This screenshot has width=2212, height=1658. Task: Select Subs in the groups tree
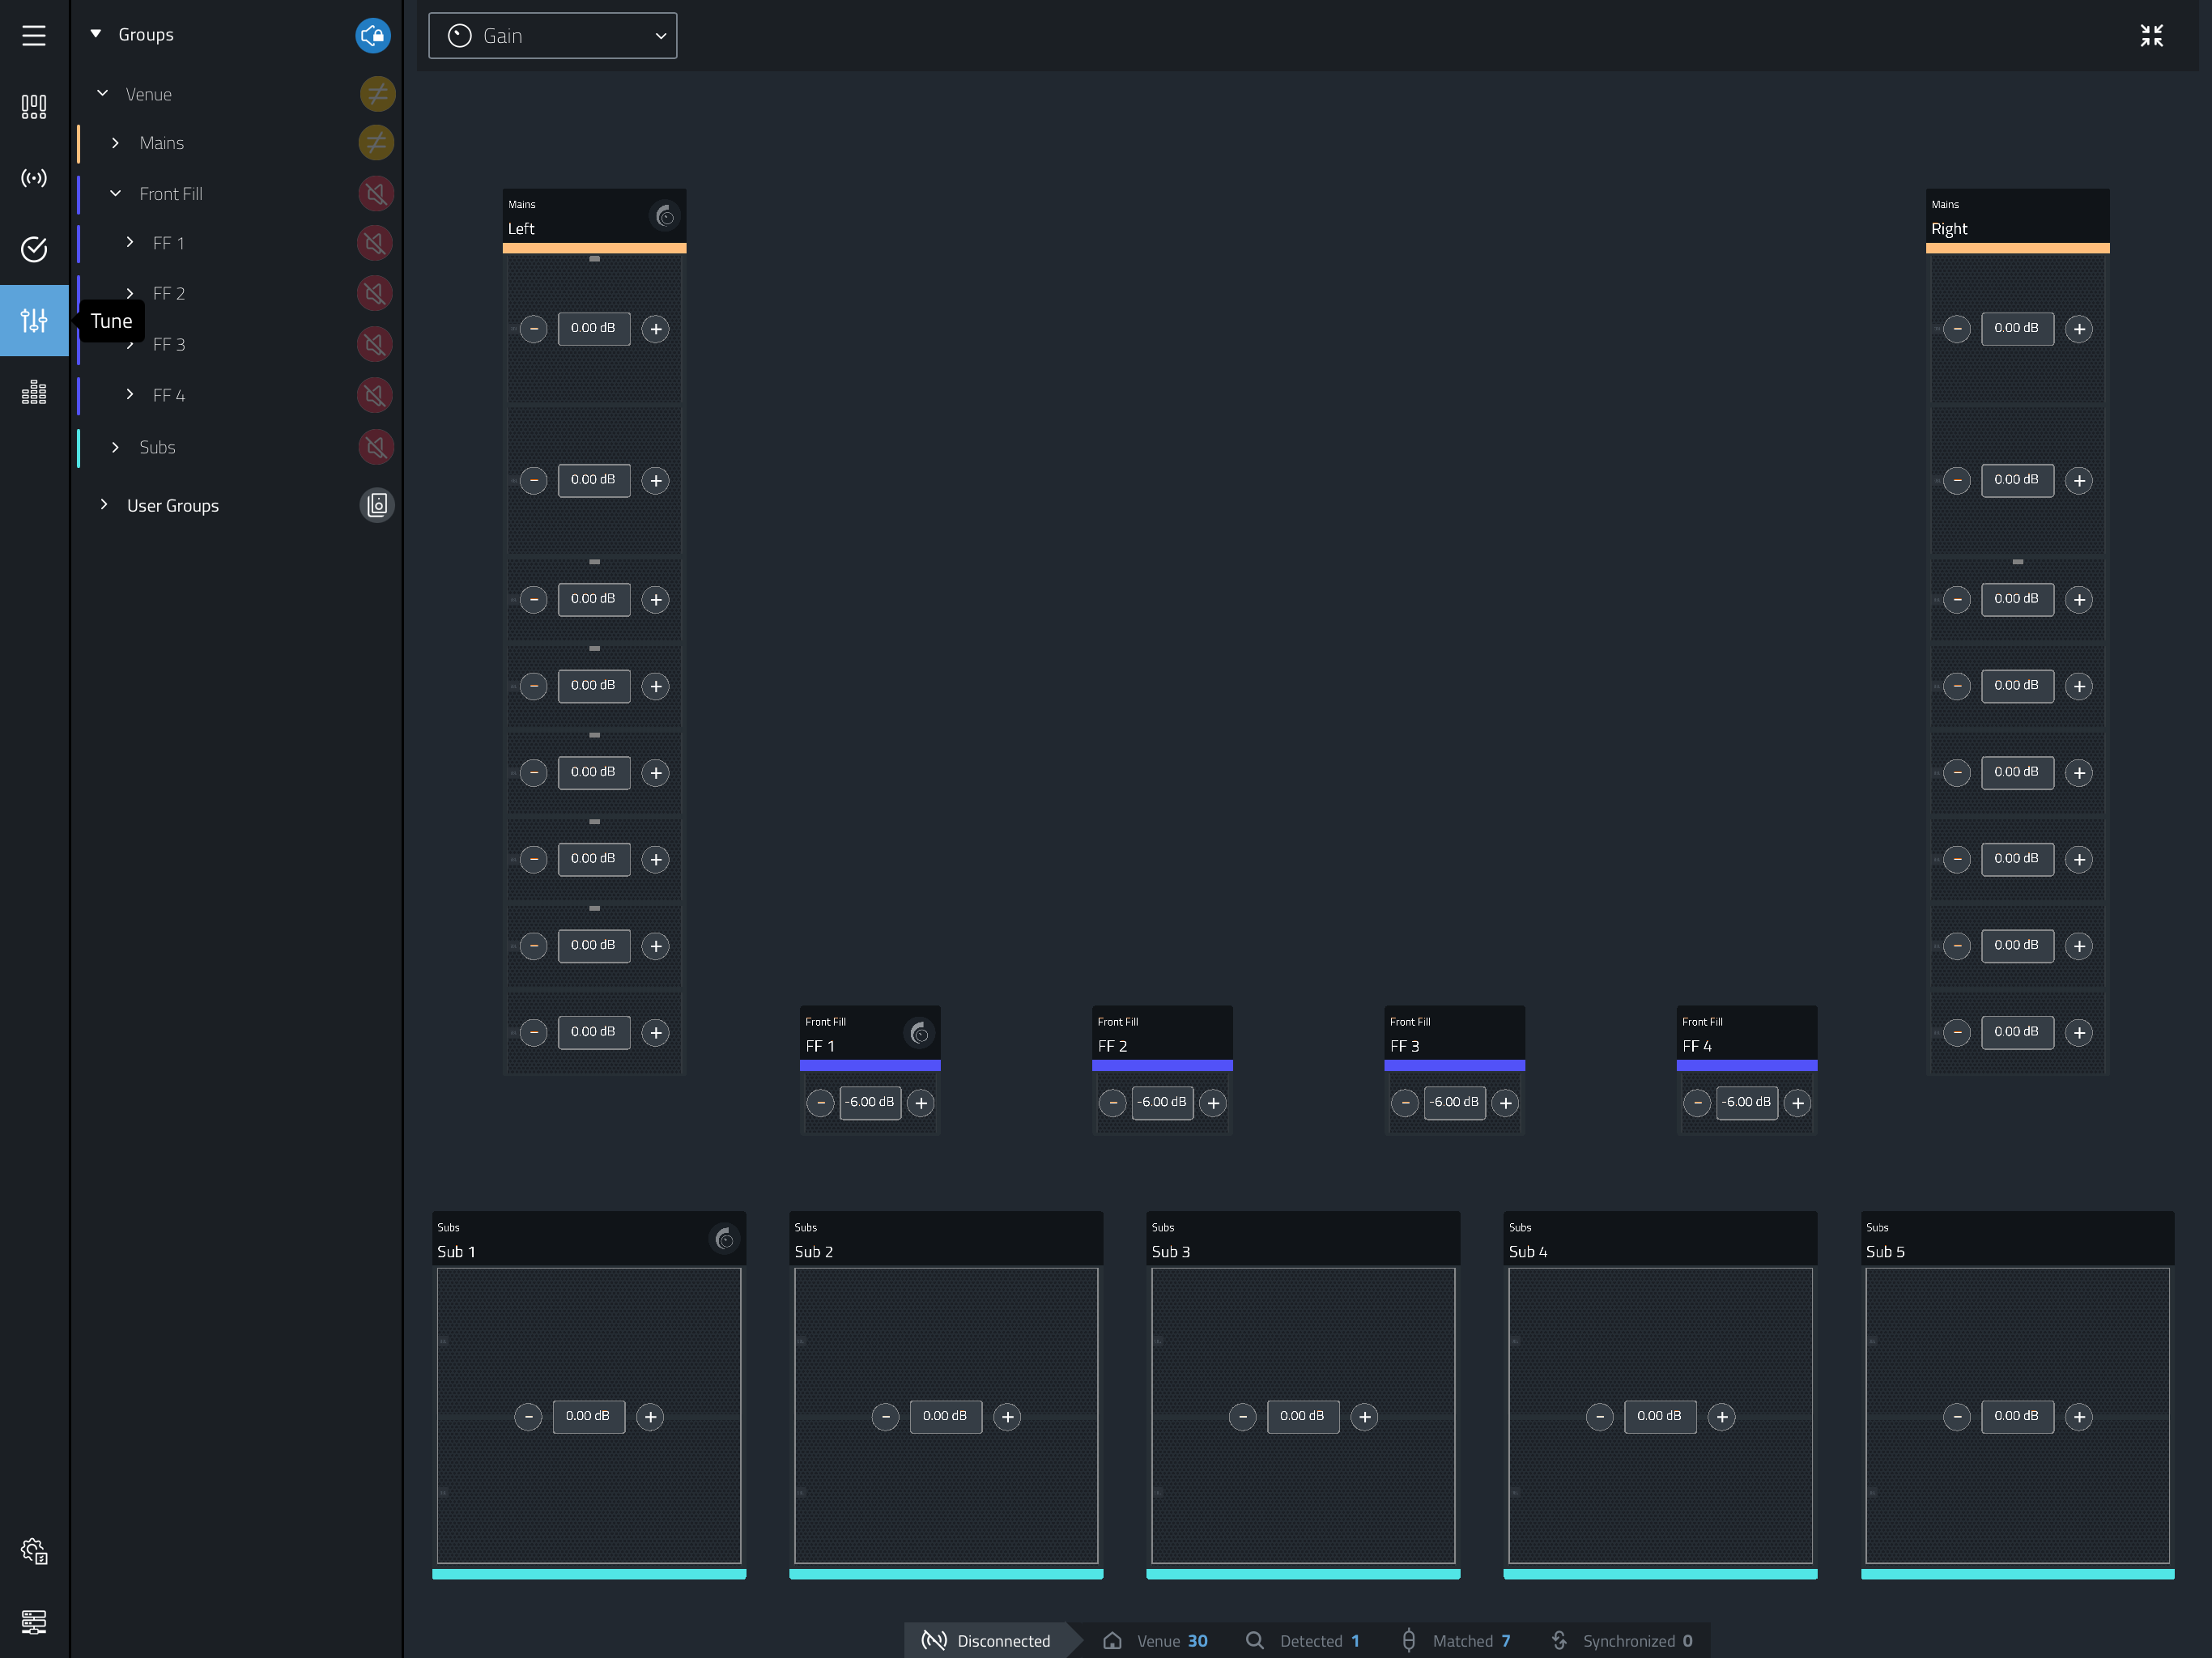[157, 447]
